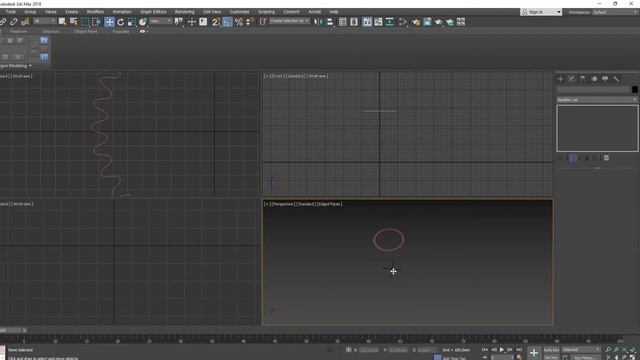Switch to the Motion command panel tab
This screenshot has height=360, width=640.
(594, 78)
